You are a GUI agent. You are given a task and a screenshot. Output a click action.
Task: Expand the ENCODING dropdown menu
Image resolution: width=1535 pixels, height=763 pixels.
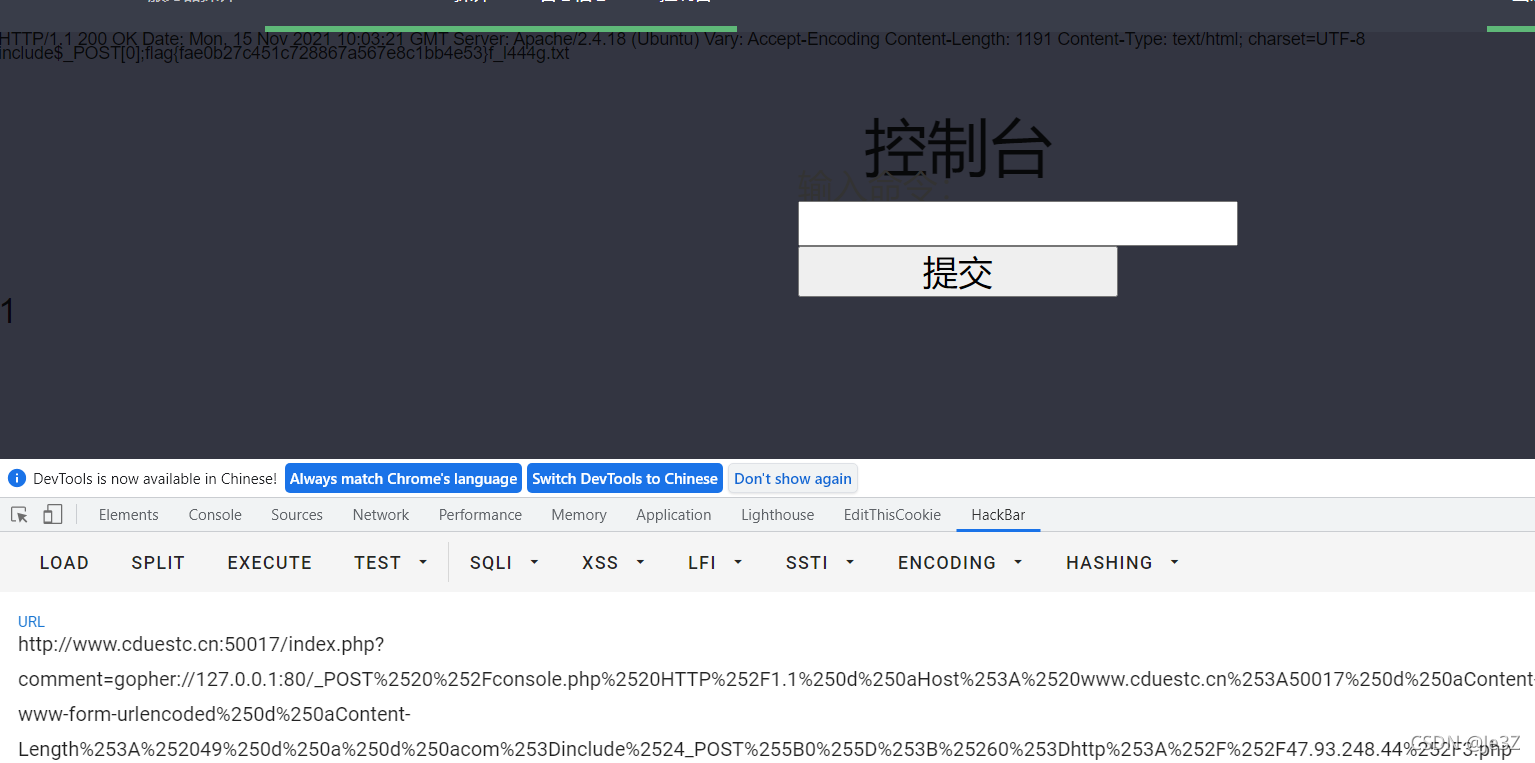[960, 563]
